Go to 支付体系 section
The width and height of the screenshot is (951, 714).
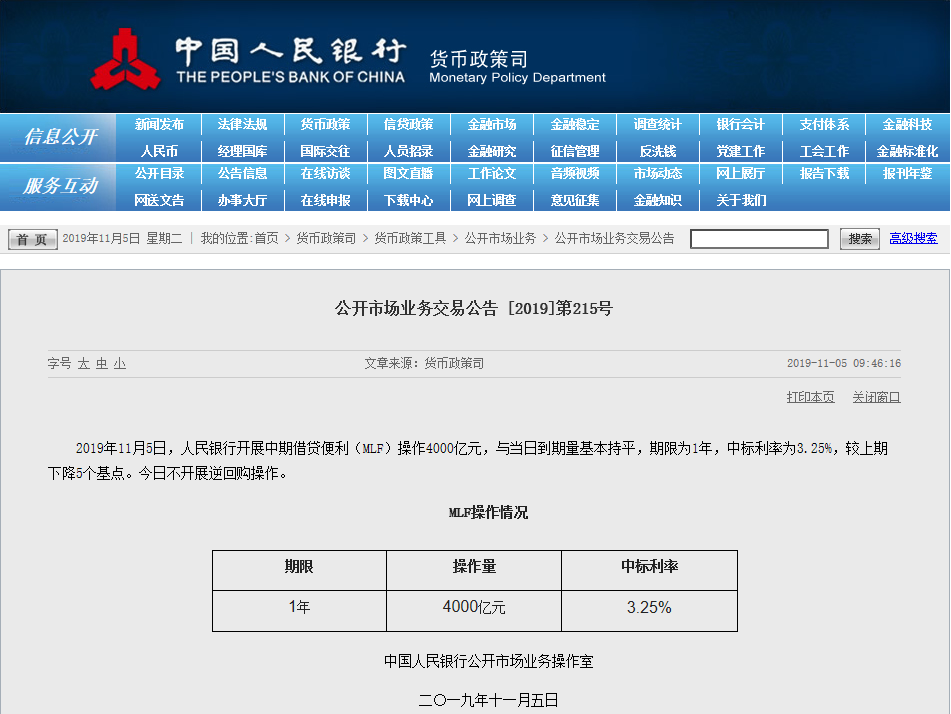[824, 124]
